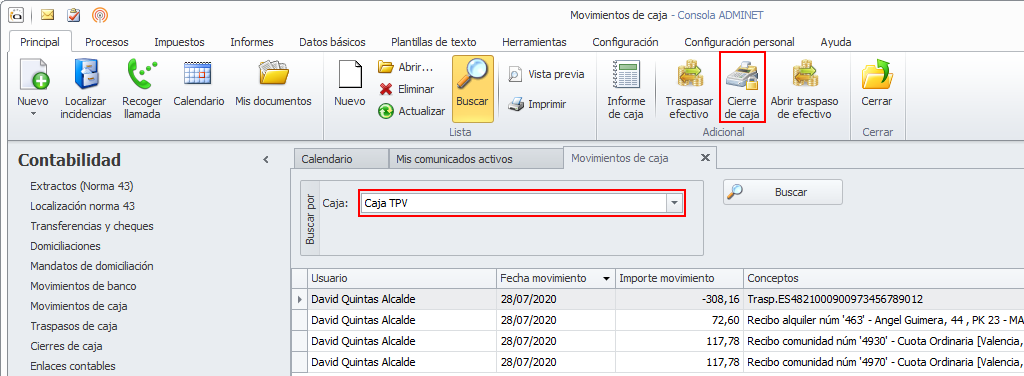Image resolution: width=1024 pixels, height=376 pixels.
Task: Click the app logo icon in title bar
Action: click(x=16, y=14)
